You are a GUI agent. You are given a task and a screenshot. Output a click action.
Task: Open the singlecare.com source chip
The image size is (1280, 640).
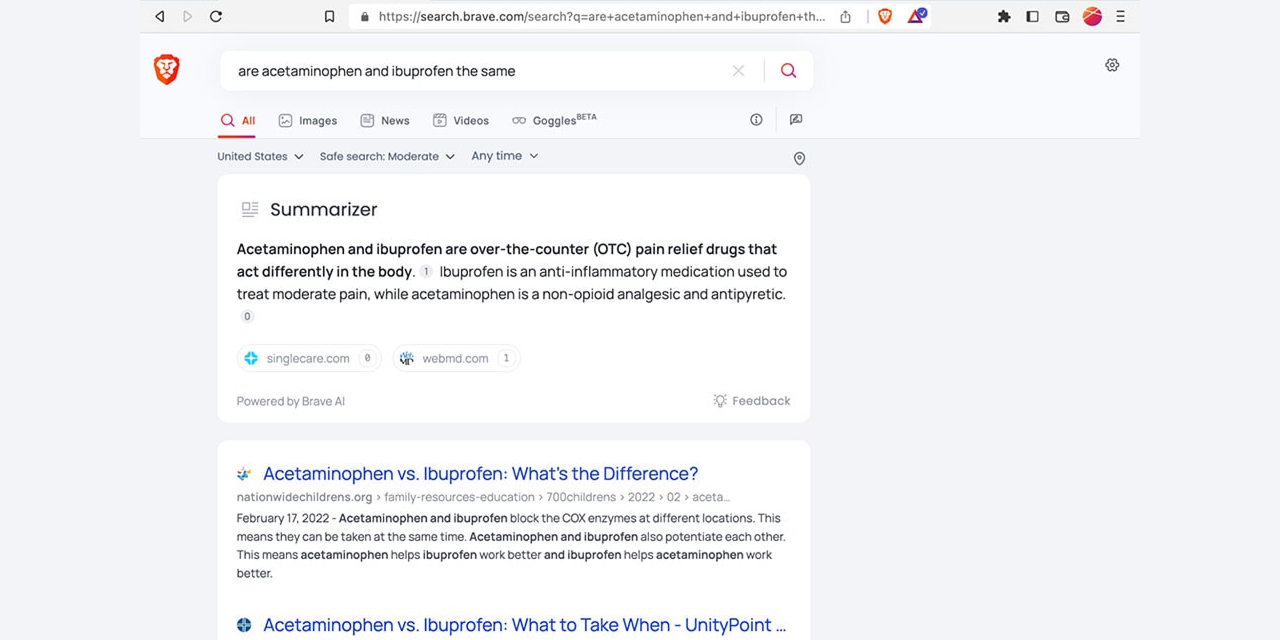[x=309, y=358]
